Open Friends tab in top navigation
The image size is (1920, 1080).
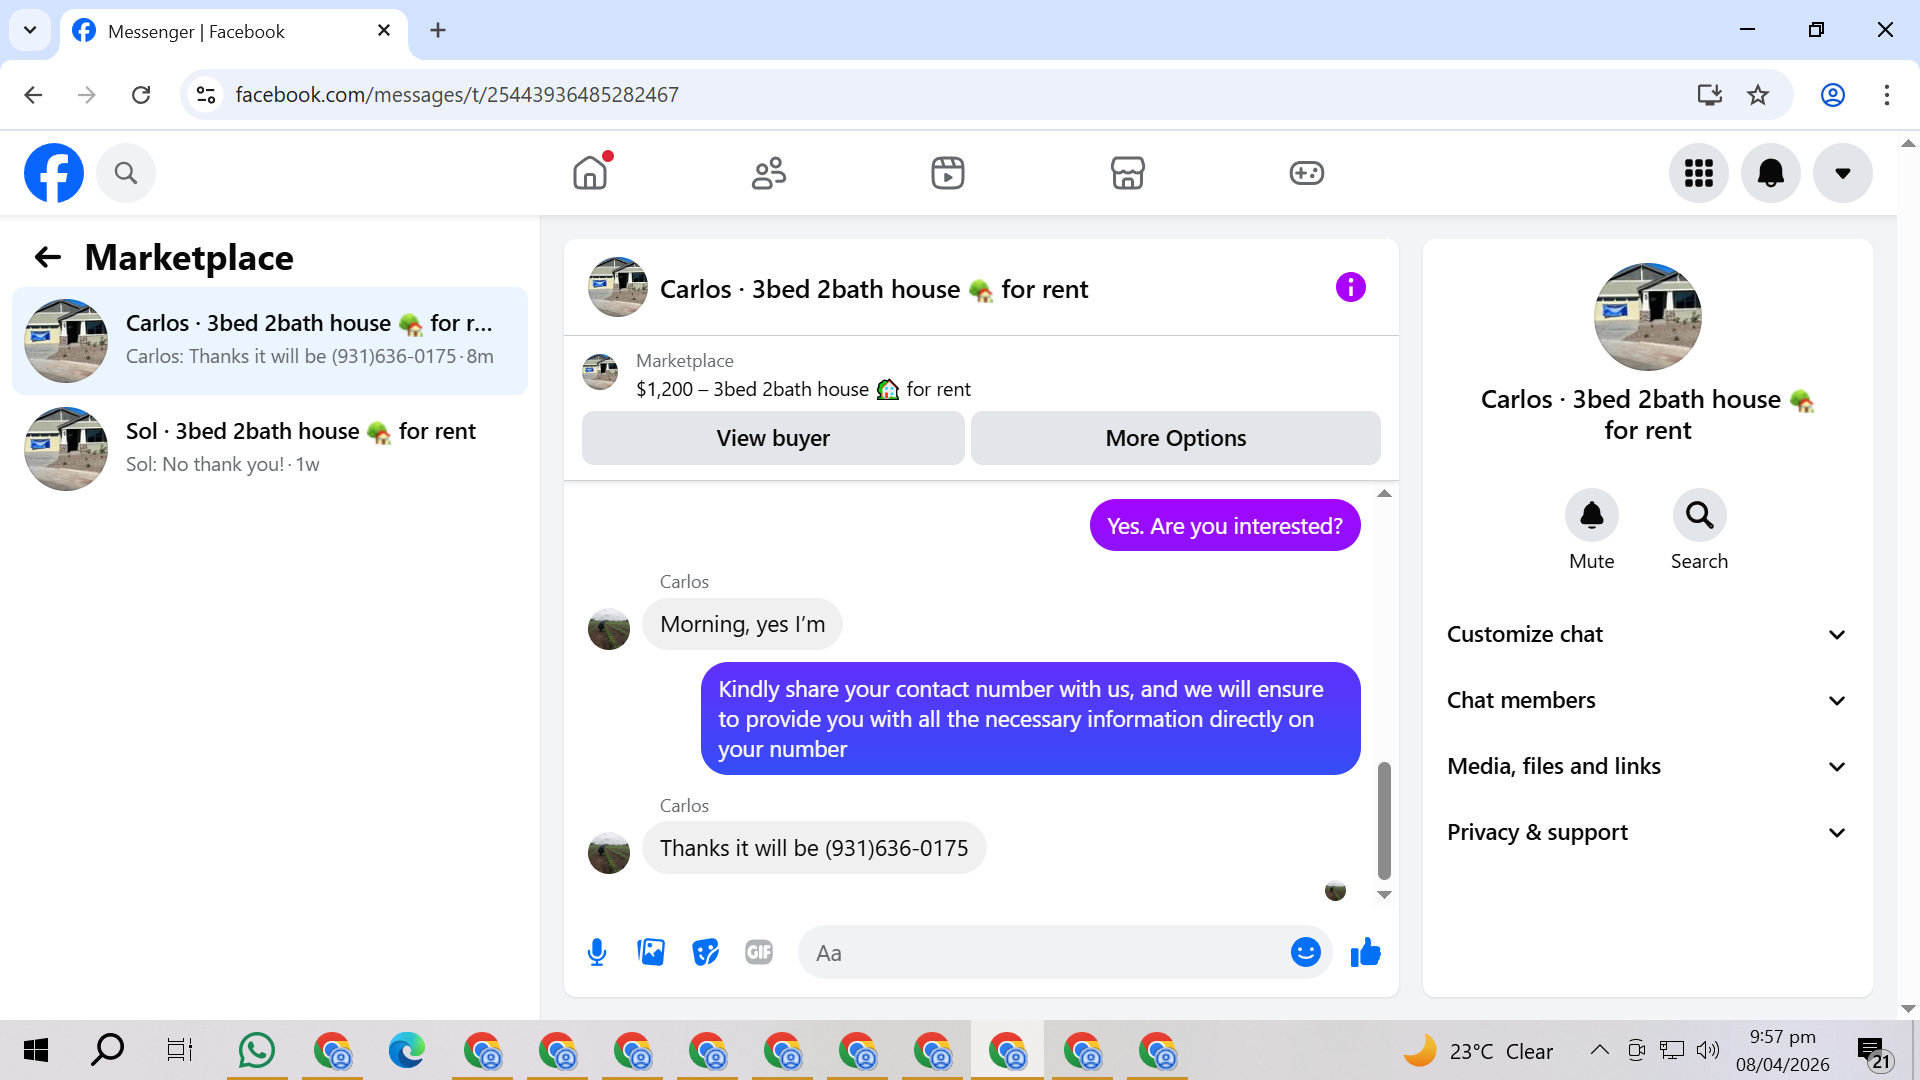768,173
